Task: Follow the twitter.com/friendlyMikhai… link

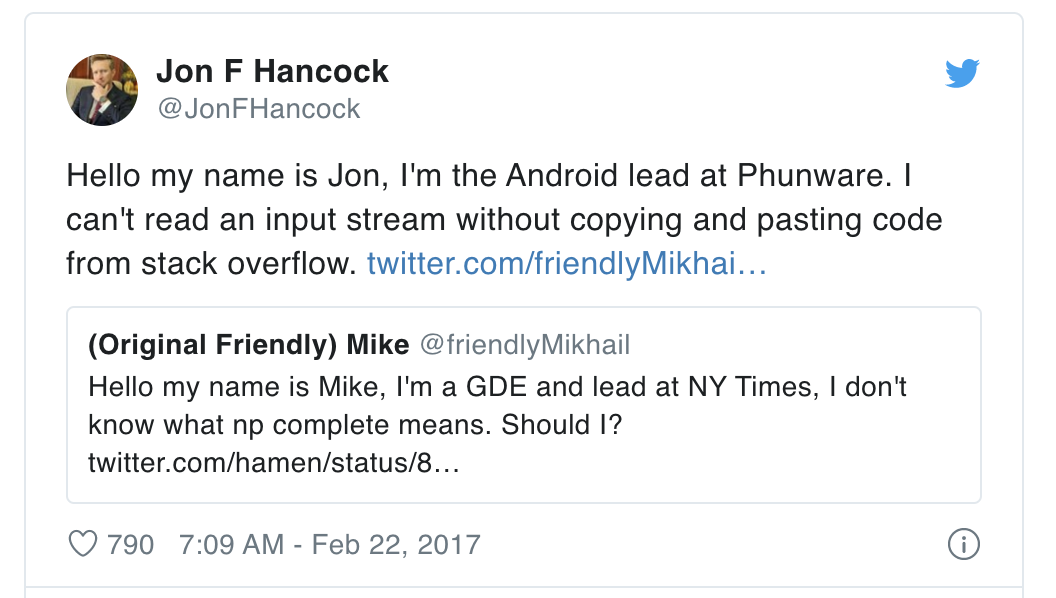Action: pyautogui.click(x=567, y=263)
